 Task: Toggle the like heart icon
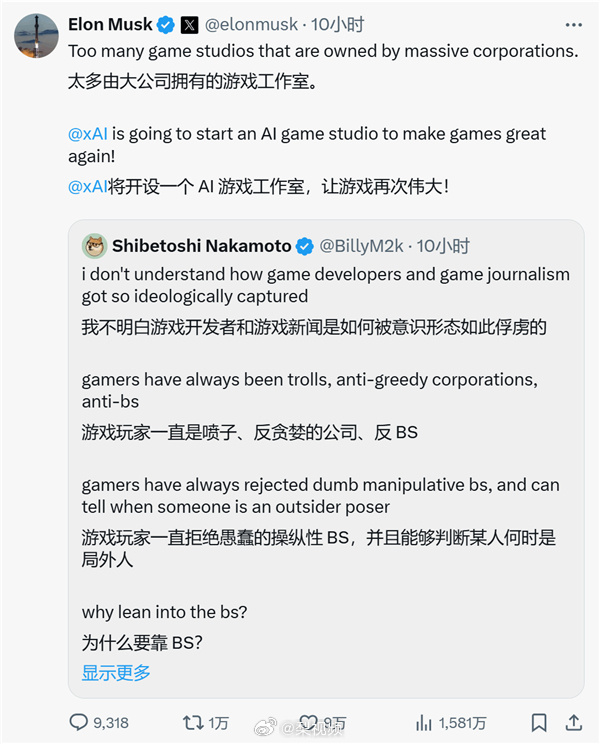[x=309, y=723]
